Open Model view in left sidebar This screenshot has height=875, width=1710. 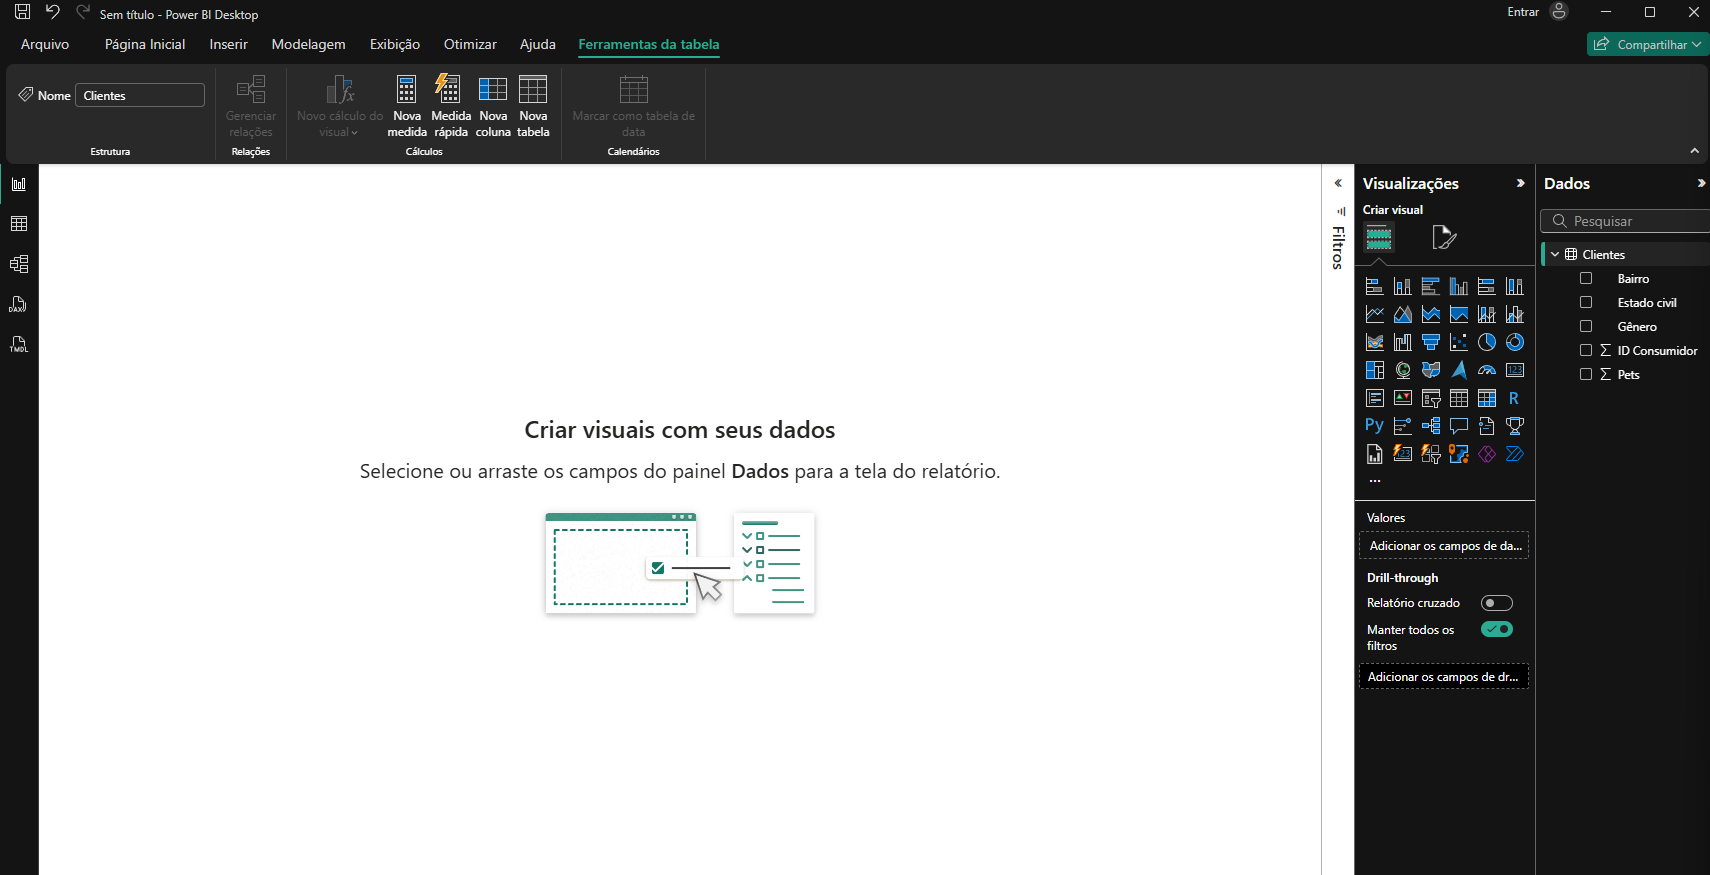(19, 264)
